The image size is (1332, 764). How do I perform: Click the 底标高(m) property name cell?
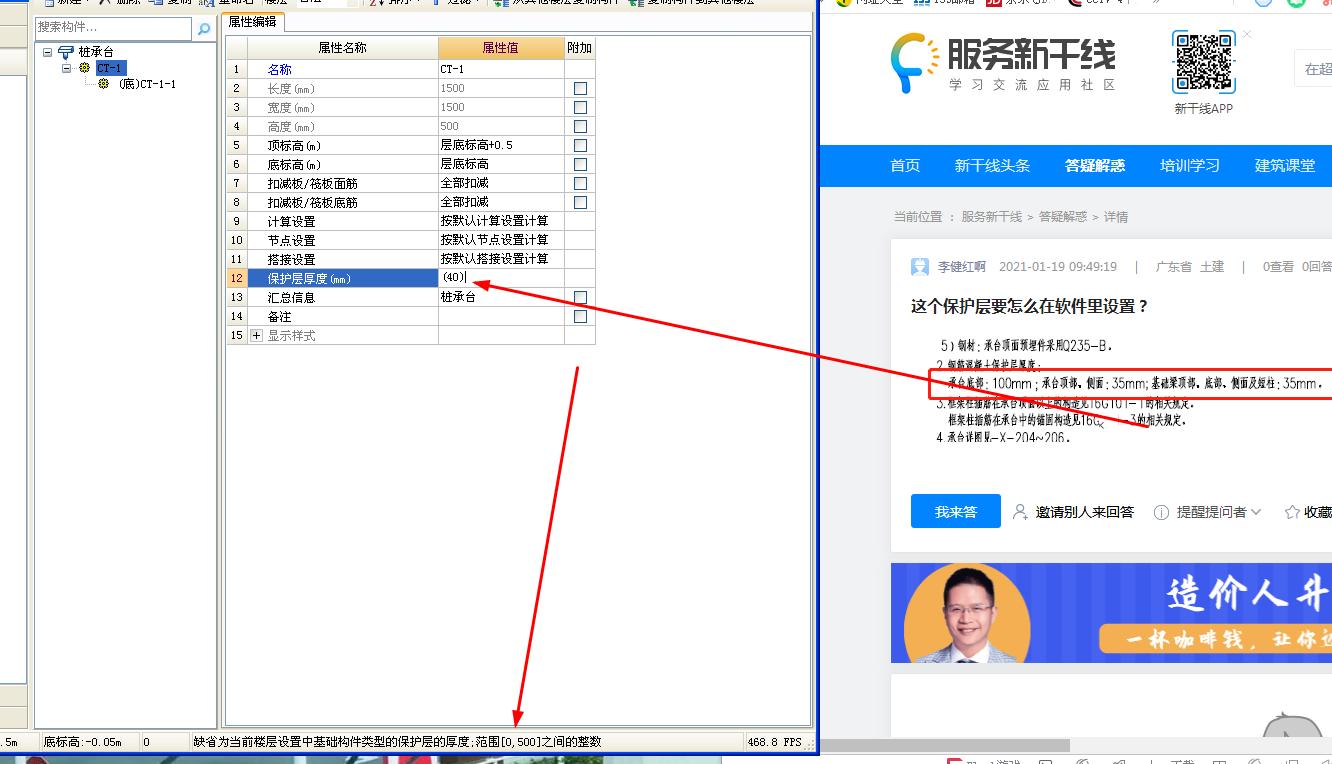coord(343,164)
